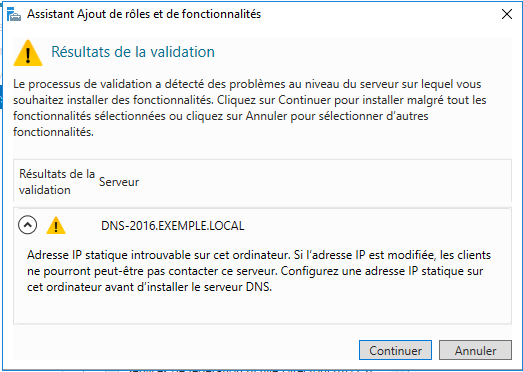Click the large yellow warning triangle icon
Viewport: 523px width, 372px height.
click(28, 53)
